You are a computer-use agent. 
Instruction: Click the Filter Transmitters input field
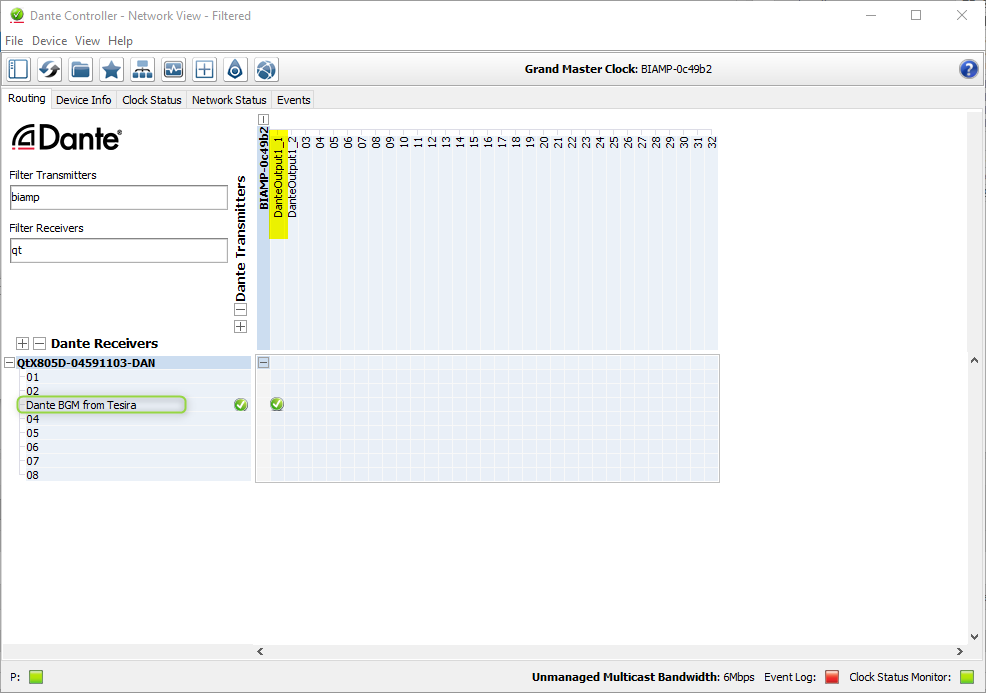click(x=119, y=197)
